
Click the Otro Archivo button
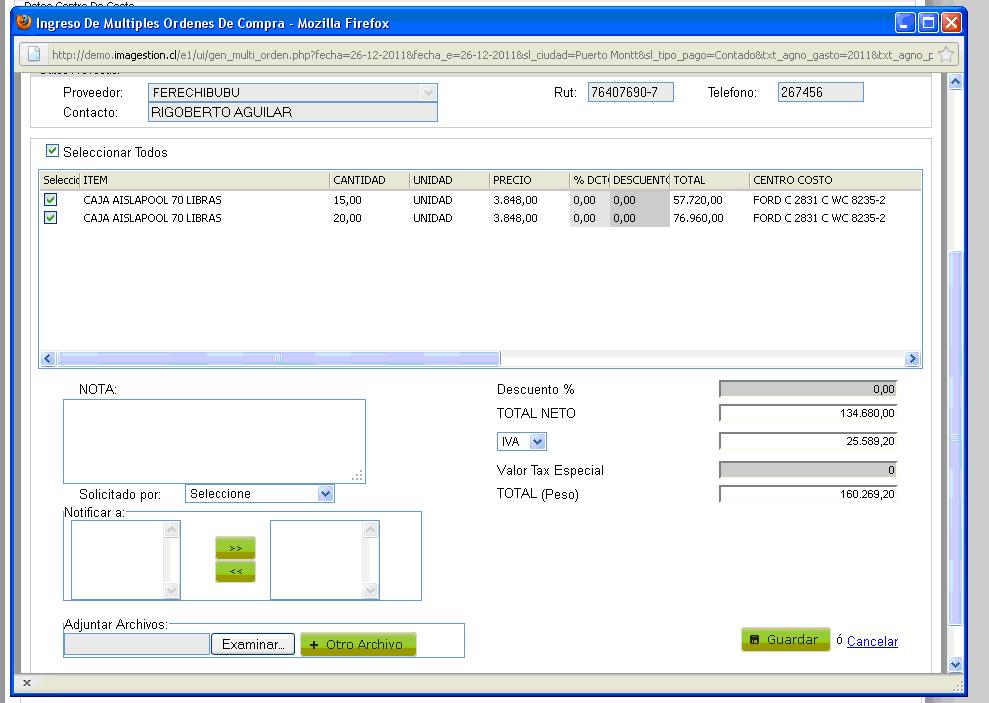coord(358,644)
